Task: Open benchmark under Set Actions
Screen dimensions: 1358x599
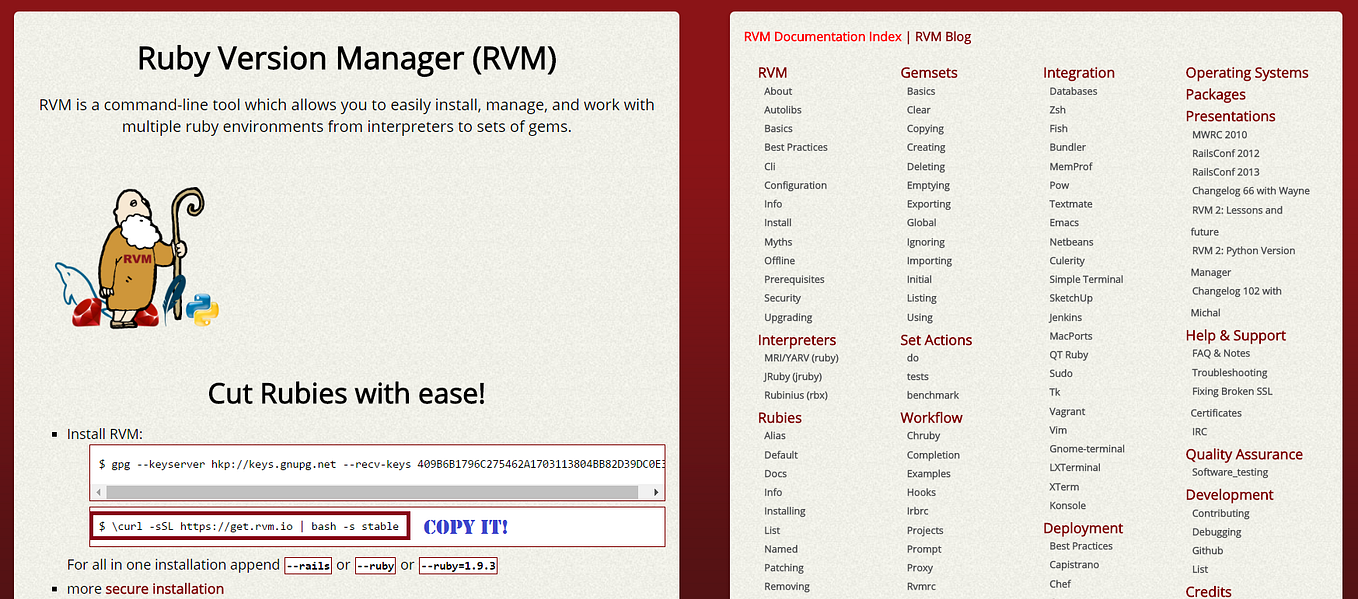Action: 932,395
